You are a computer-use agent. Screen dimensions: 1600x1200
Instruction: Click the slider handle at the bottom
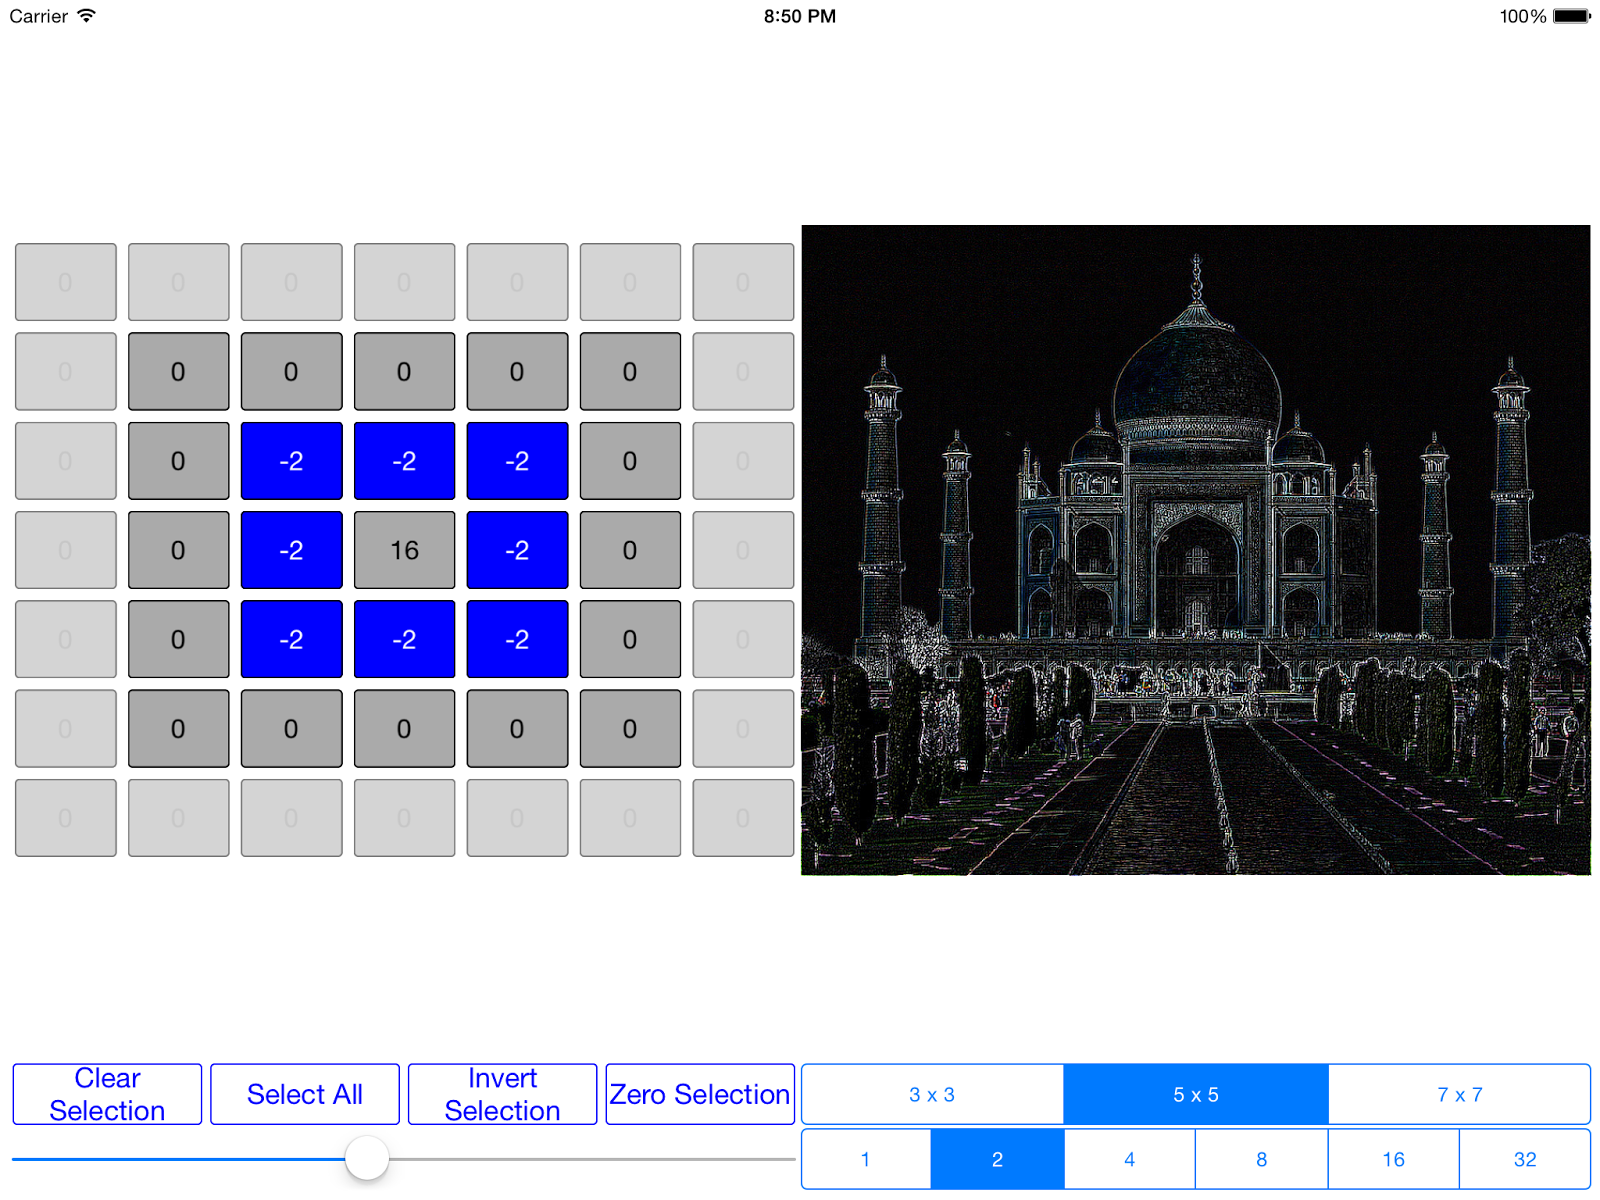(366, 1157)
